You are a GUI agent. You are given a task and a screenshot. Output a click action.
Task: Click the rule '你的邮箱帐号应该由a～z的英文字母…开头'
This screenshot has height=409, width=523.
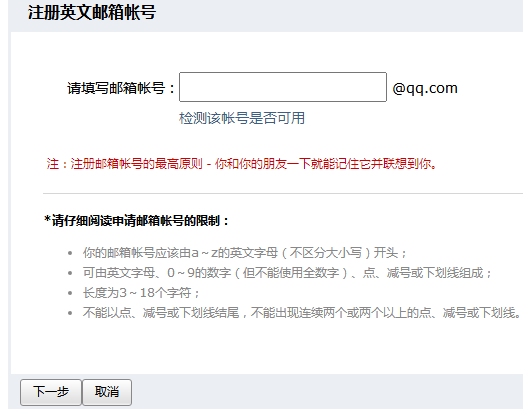click(245, 253)
